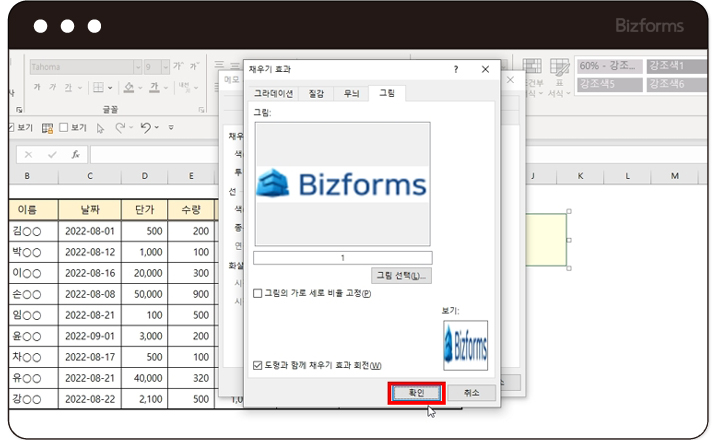The width and height of the screenshot is (715, 440).
Task: Click cell 2,100
Action: click(x=145, y=399)
